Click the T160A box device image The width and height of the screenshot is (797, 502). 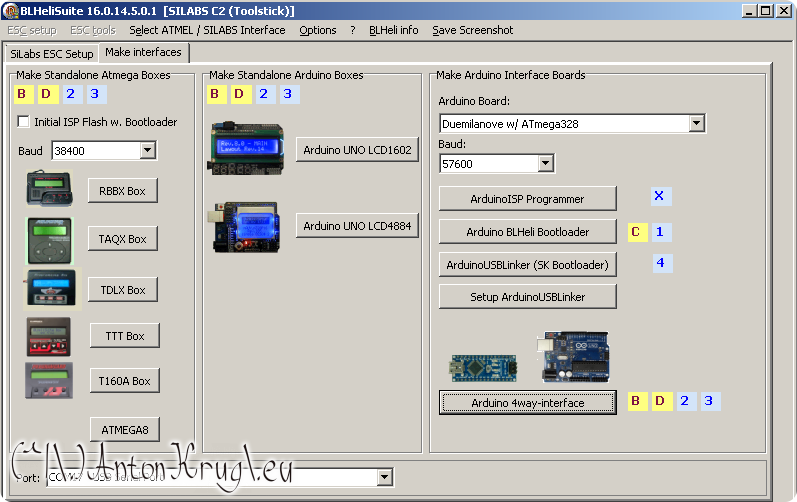[x=49, y=380]
